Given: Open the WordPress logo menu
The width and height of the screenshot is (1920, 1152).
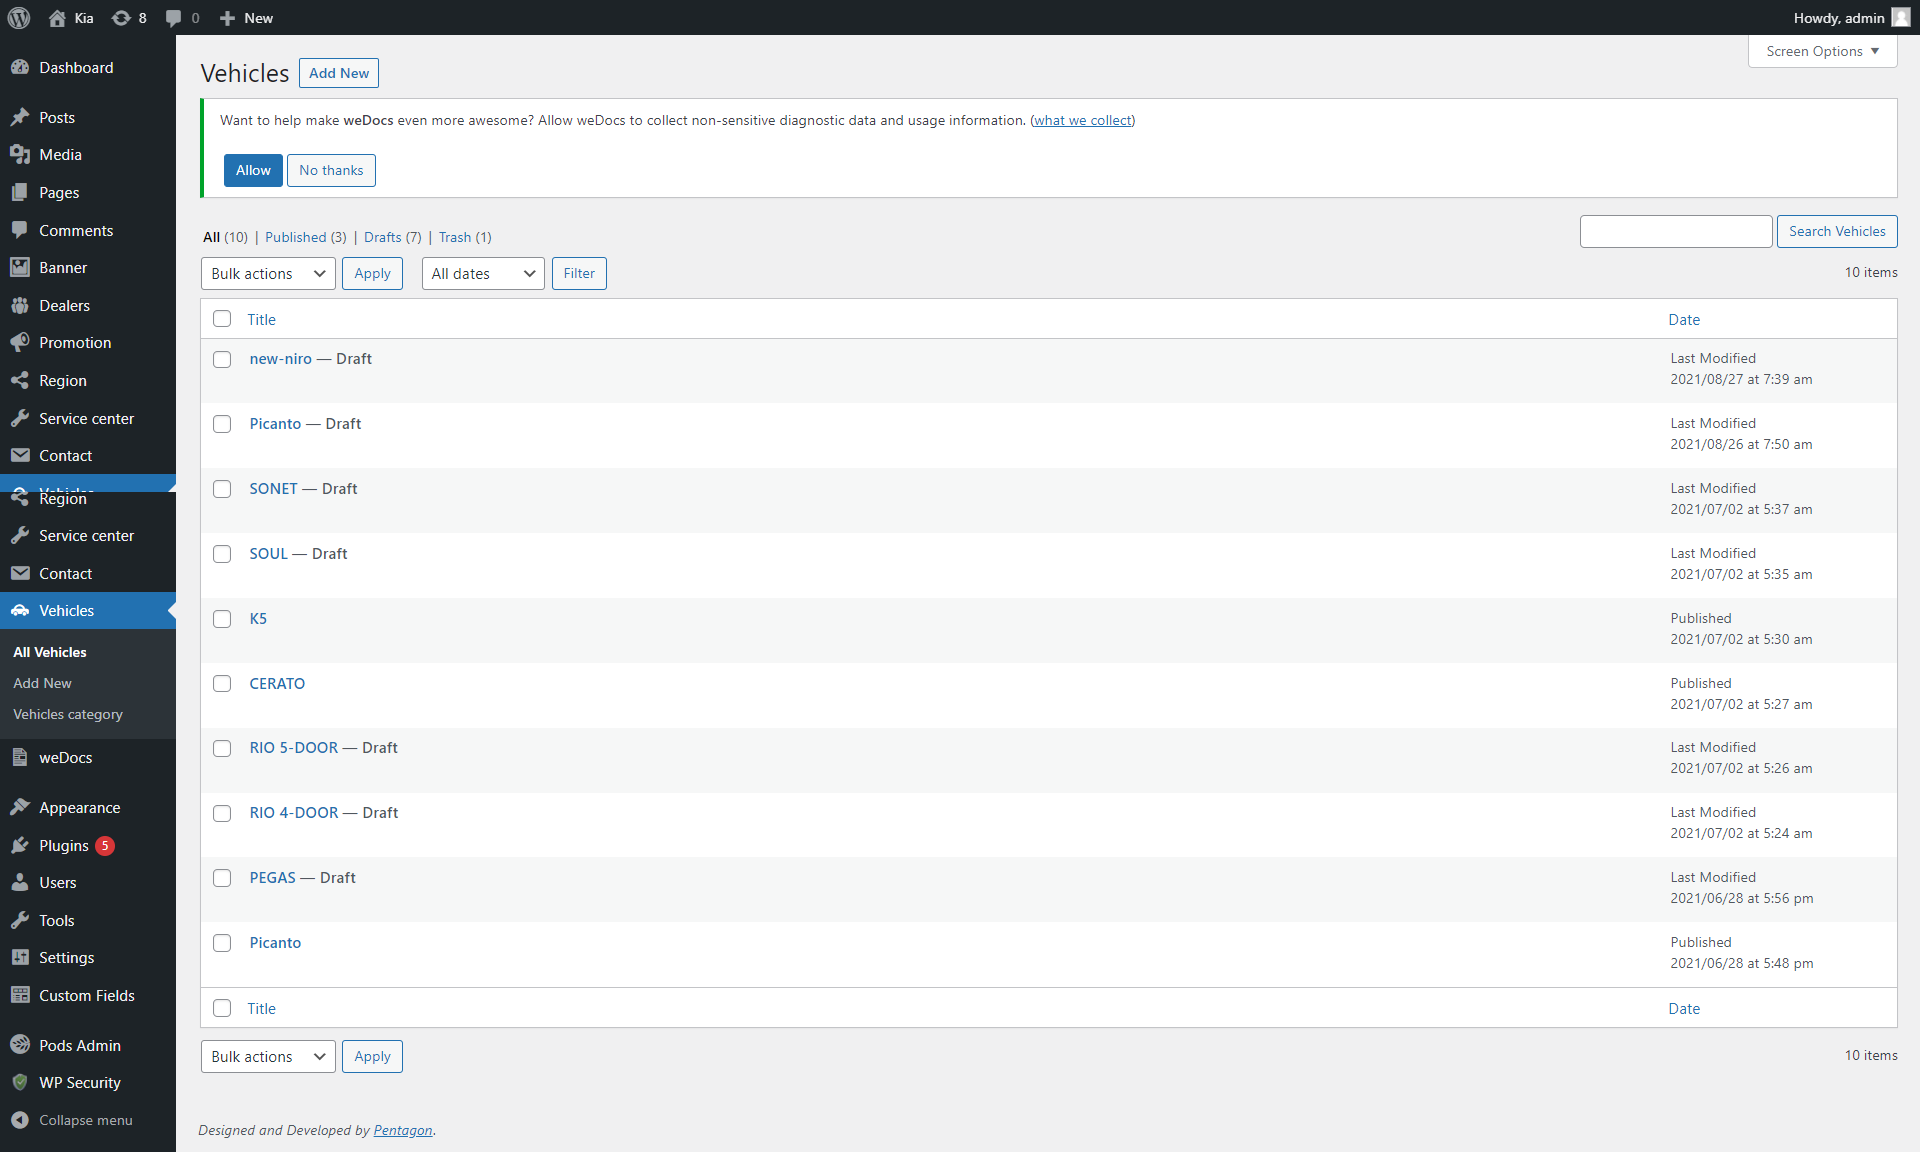Looking at the screenshot, I should [19, 18].
